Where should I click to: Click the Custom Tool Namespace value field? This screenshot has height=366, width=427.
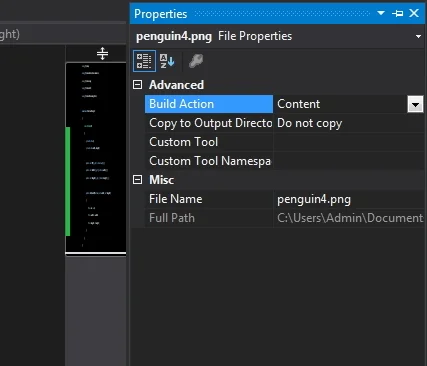click(x=349, y=161)
